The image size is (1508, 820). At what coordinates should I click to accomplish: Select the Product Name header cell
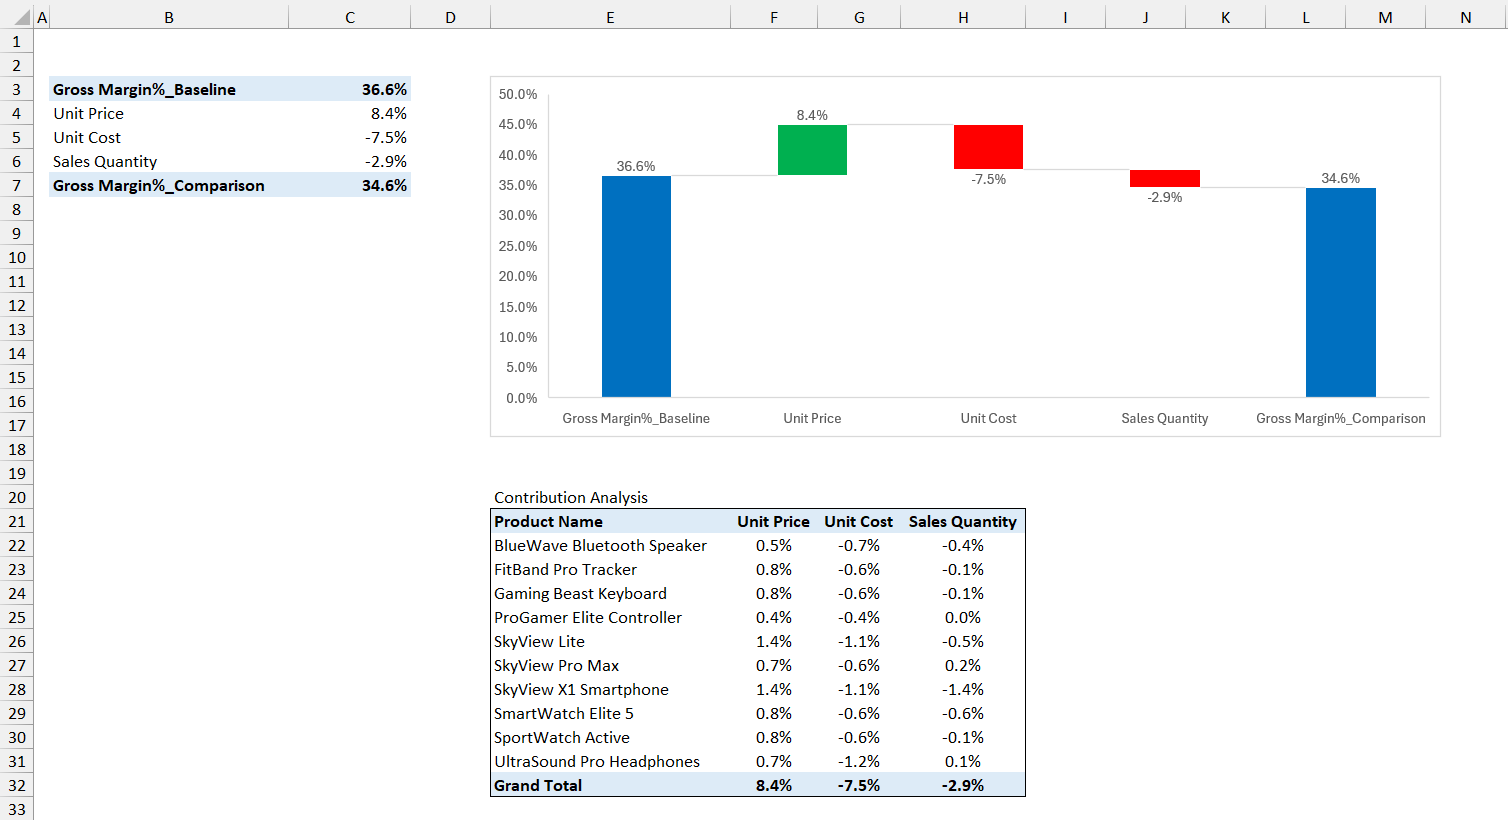coord(548,521)
